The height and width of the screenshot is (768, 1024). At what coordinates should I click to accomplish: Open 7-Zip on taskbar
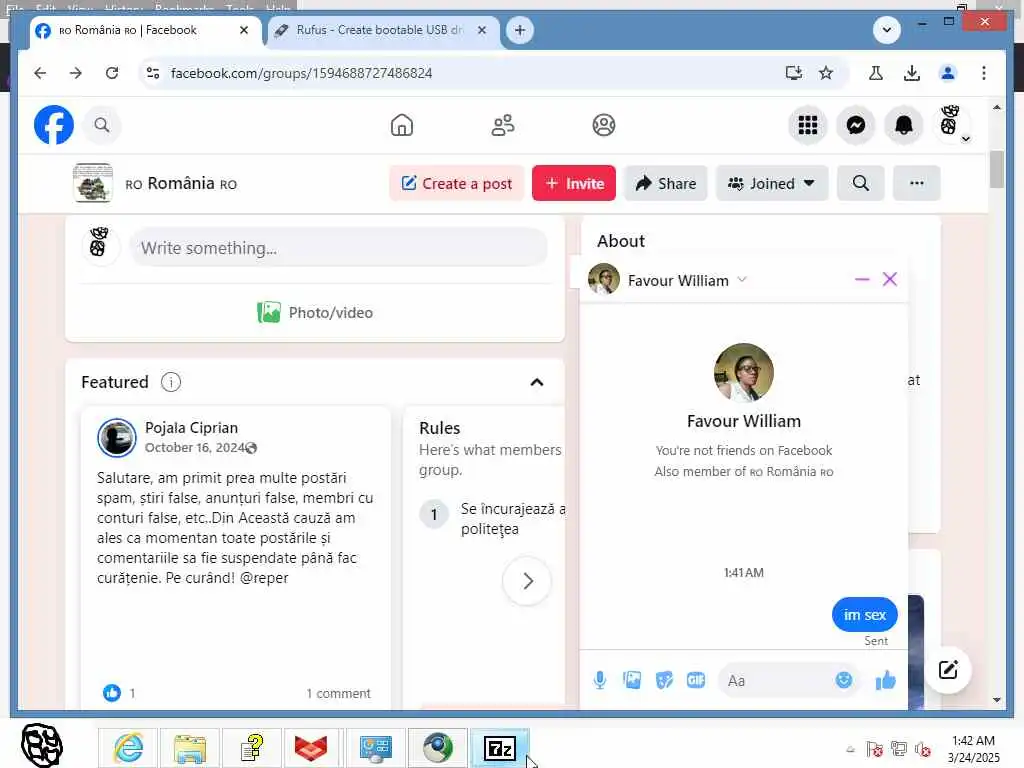click(500, 748)
